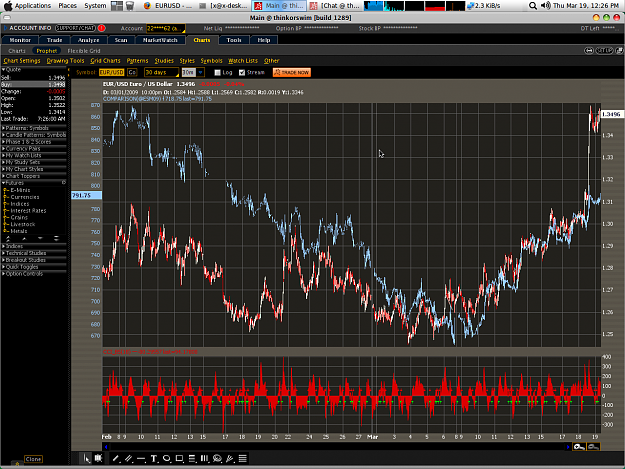Open the Drawing Tools menu
This screenshot has width=625, height=469.
coord(65,61)
